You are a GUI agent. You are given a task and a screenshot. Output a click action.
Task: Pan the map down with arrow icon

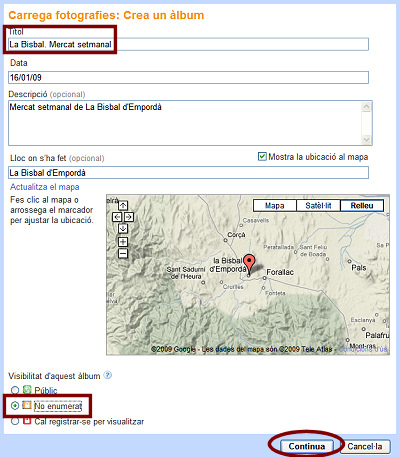click(123, 229)
